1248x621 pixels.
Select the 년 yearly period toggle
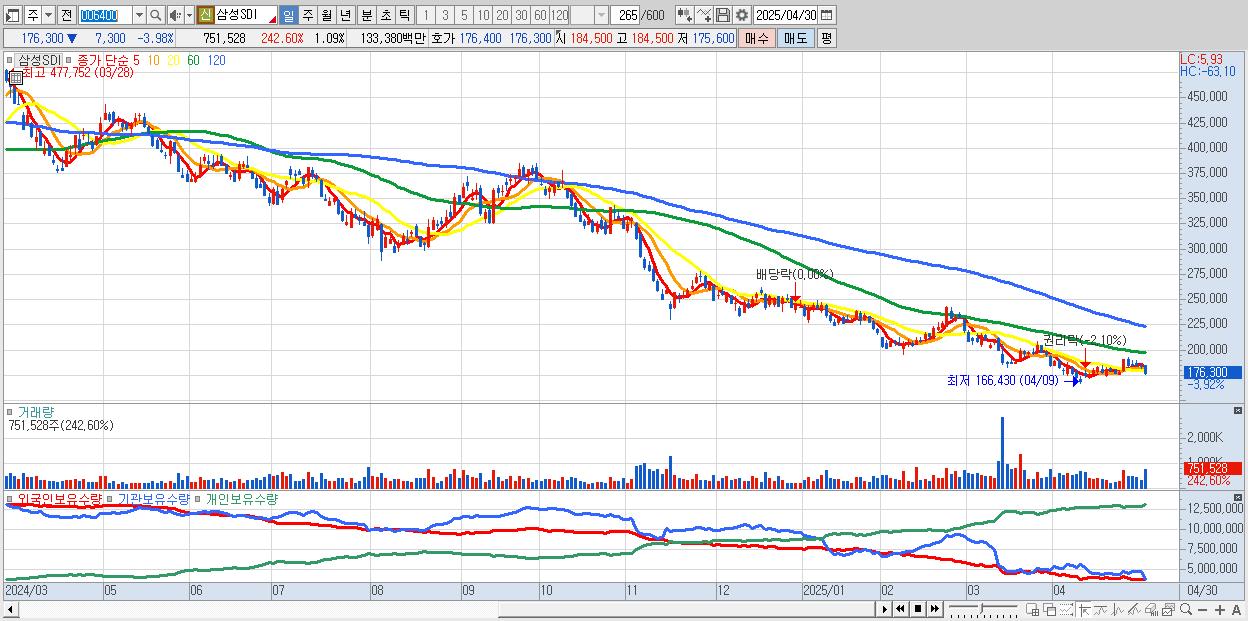[345, 15]
